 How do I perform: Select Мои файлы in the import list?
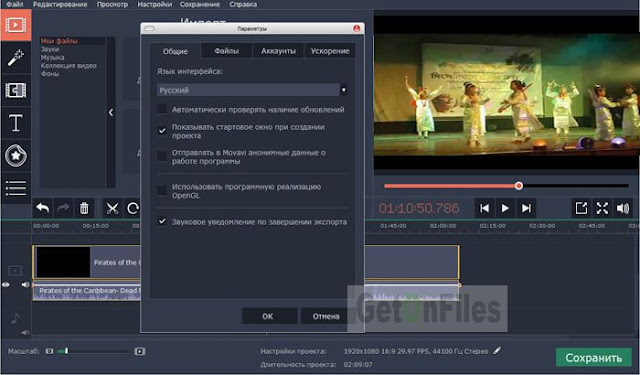coord(59,41)
